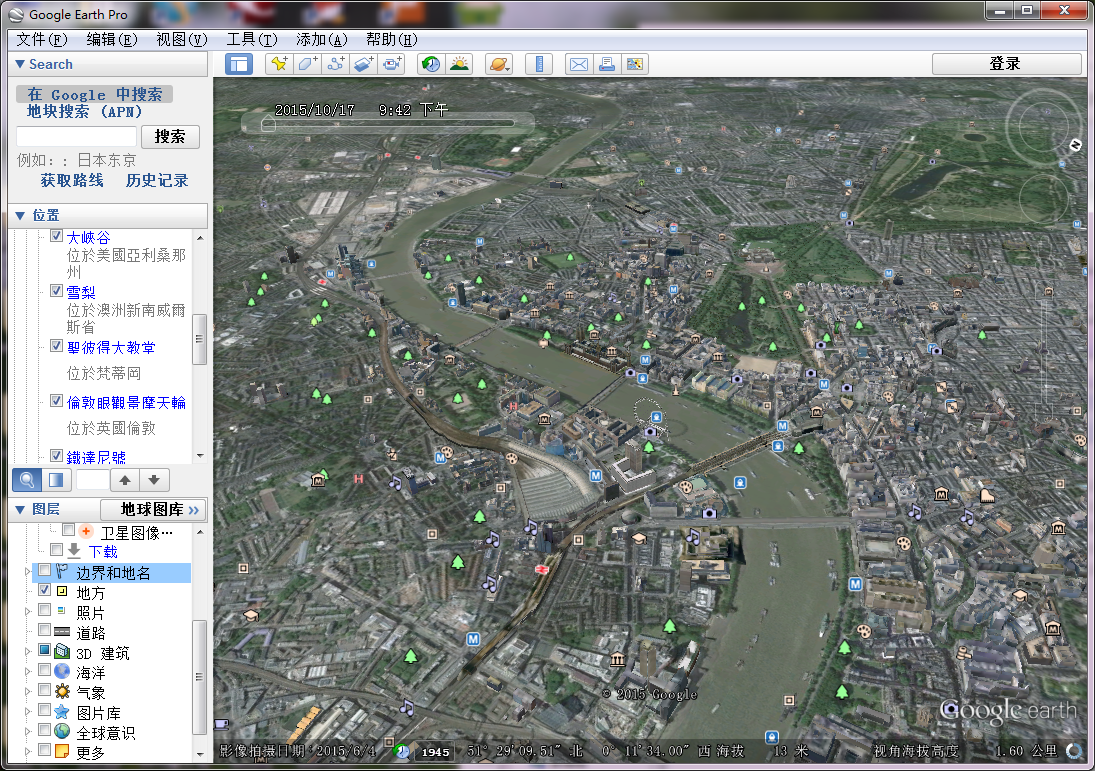Expand the 更多 tree node
The image size is (1095, 771).
click(x=28, y=752)
